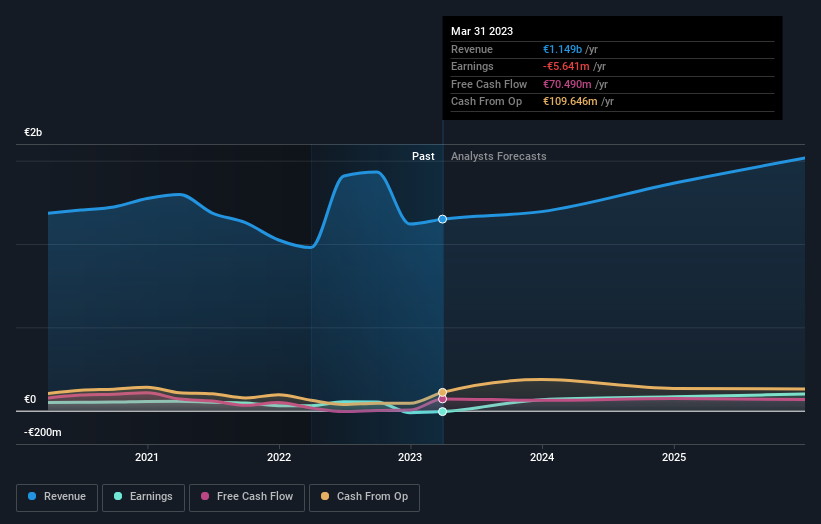Screen dimensions: 821x524
Task: Click the Mar 31 2023 tooltip date
Action: click(482, 31)
